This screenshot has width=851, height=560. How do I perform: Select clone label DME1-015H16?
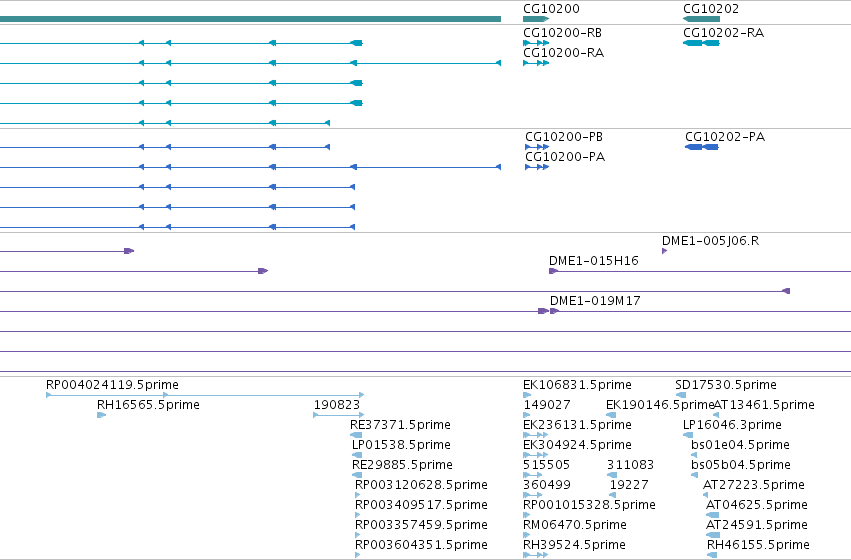[x=594, y=261]
